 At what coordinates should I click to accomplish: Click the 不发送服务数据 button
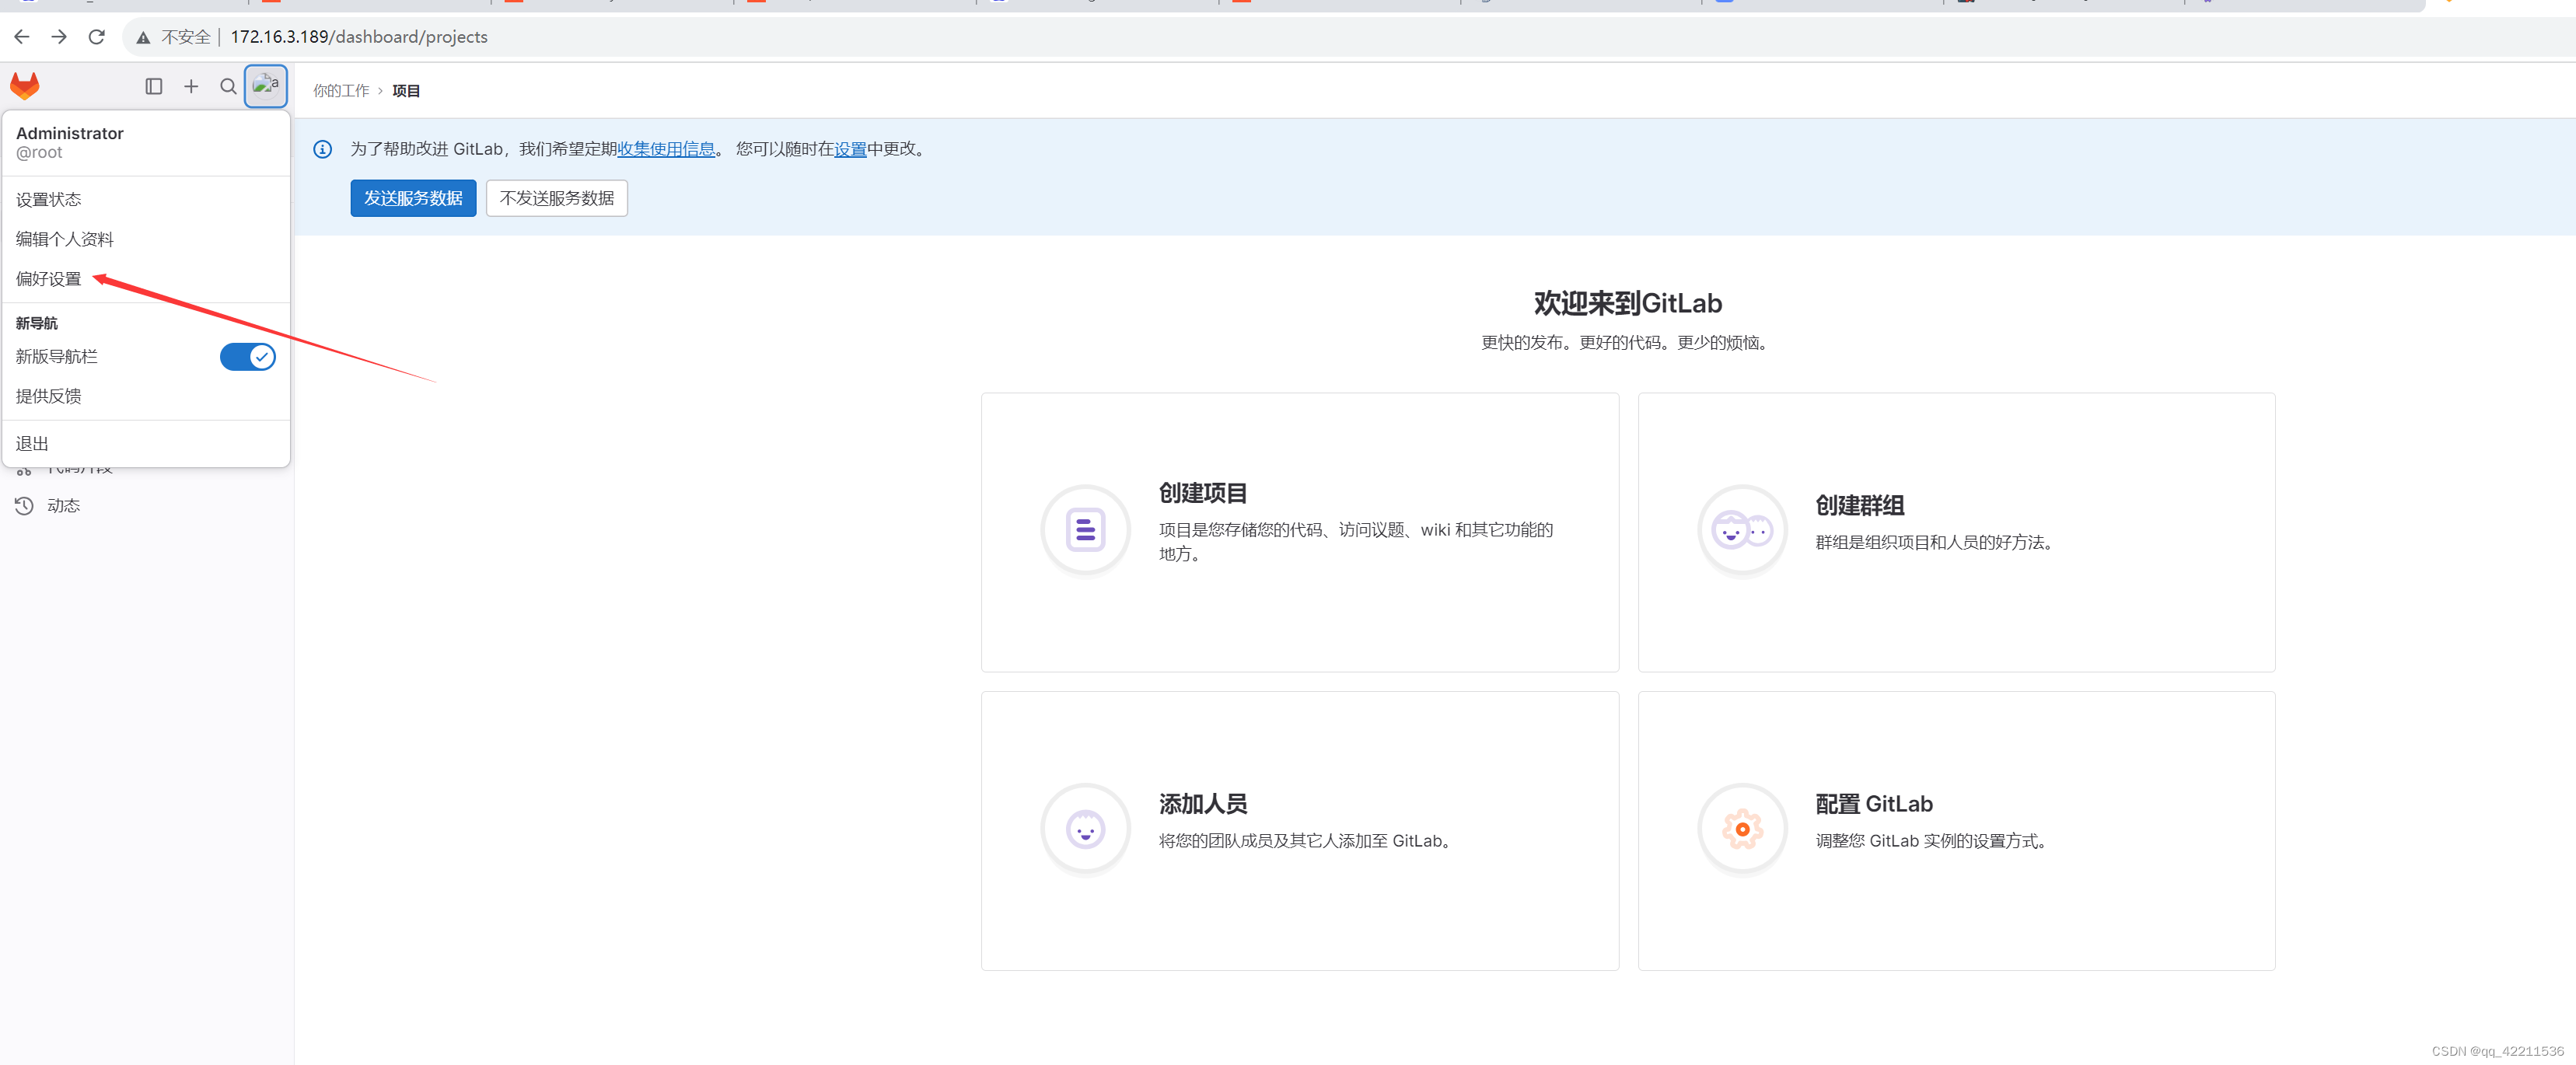tap(556, 197)
